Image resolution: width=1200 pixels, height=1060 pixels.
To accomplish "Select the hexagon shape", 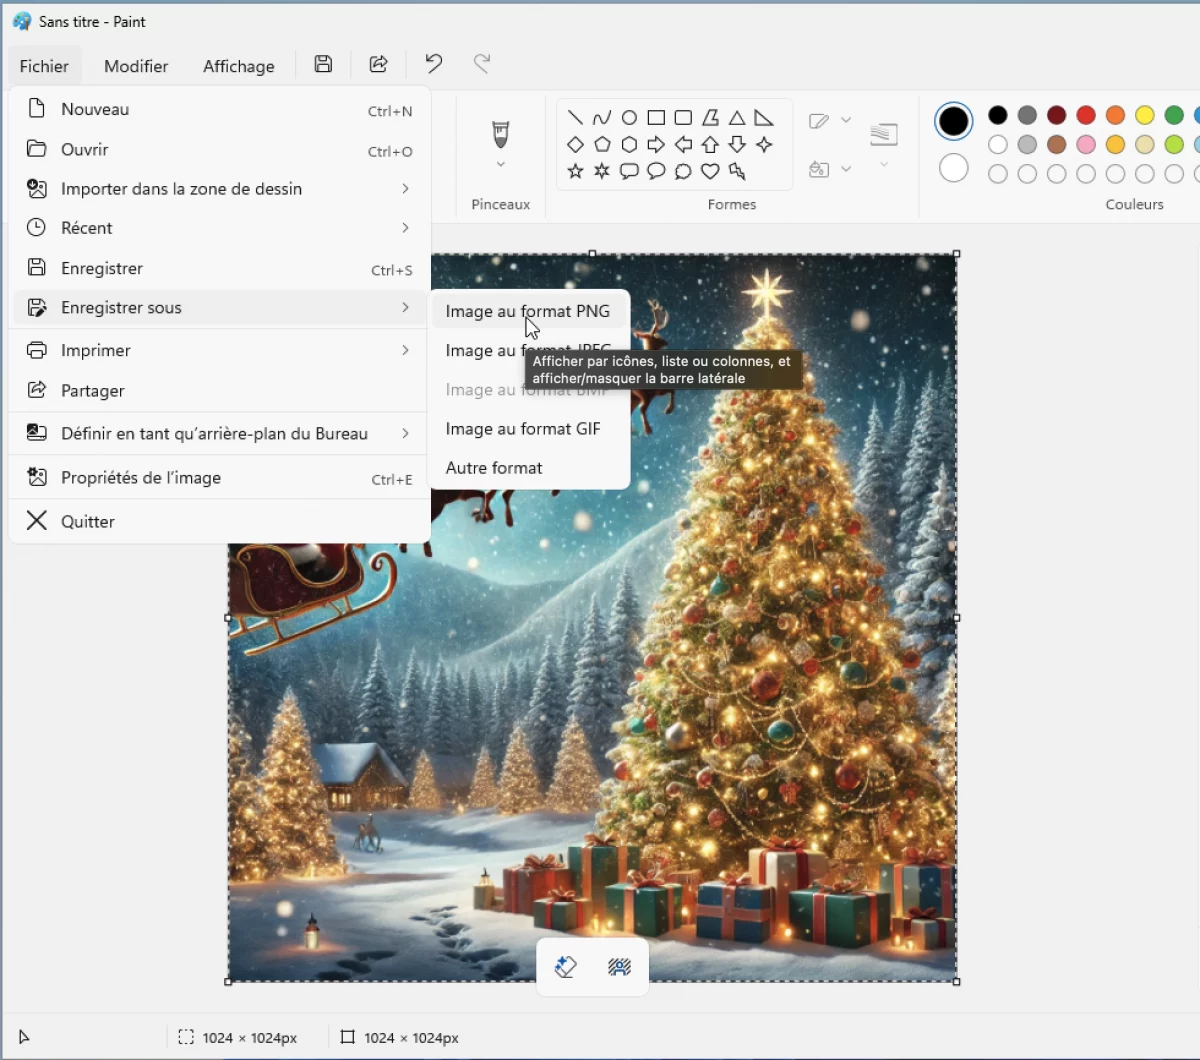I will 629,144.
